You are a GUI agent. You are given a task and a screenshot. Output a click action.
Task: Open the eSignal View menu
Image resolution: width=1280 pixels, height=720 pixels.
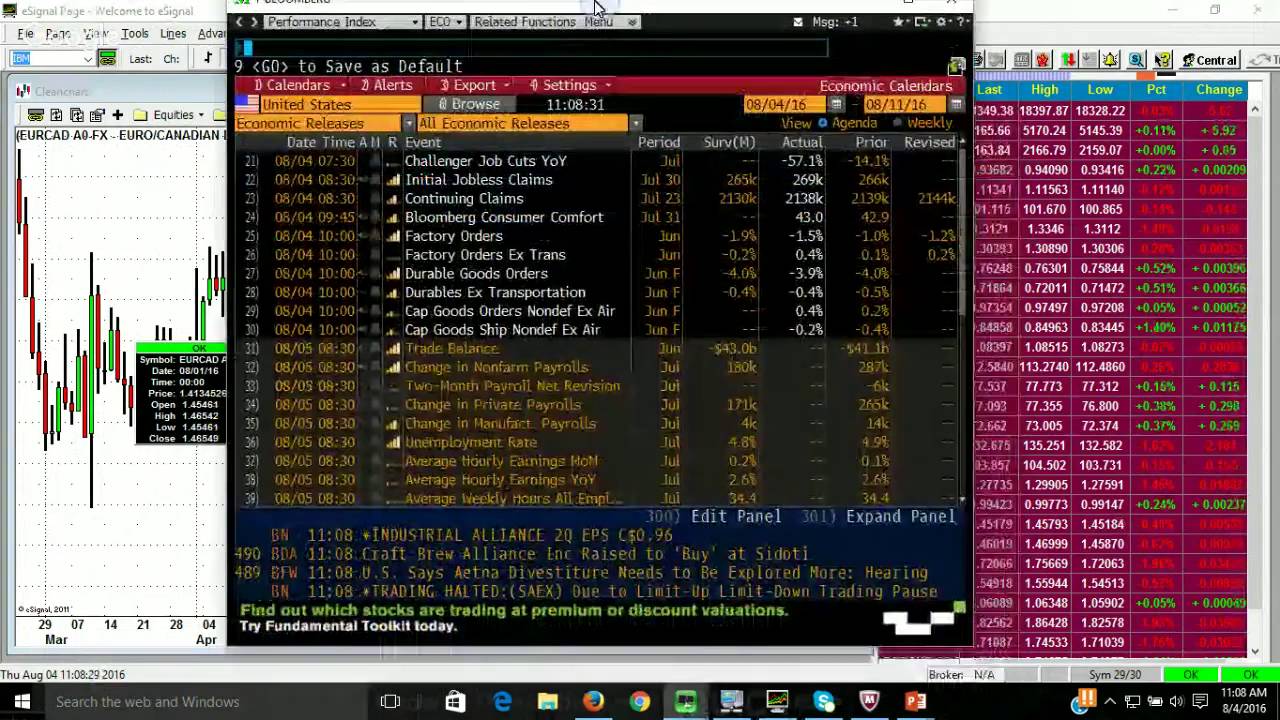click(x=96, y=34)
